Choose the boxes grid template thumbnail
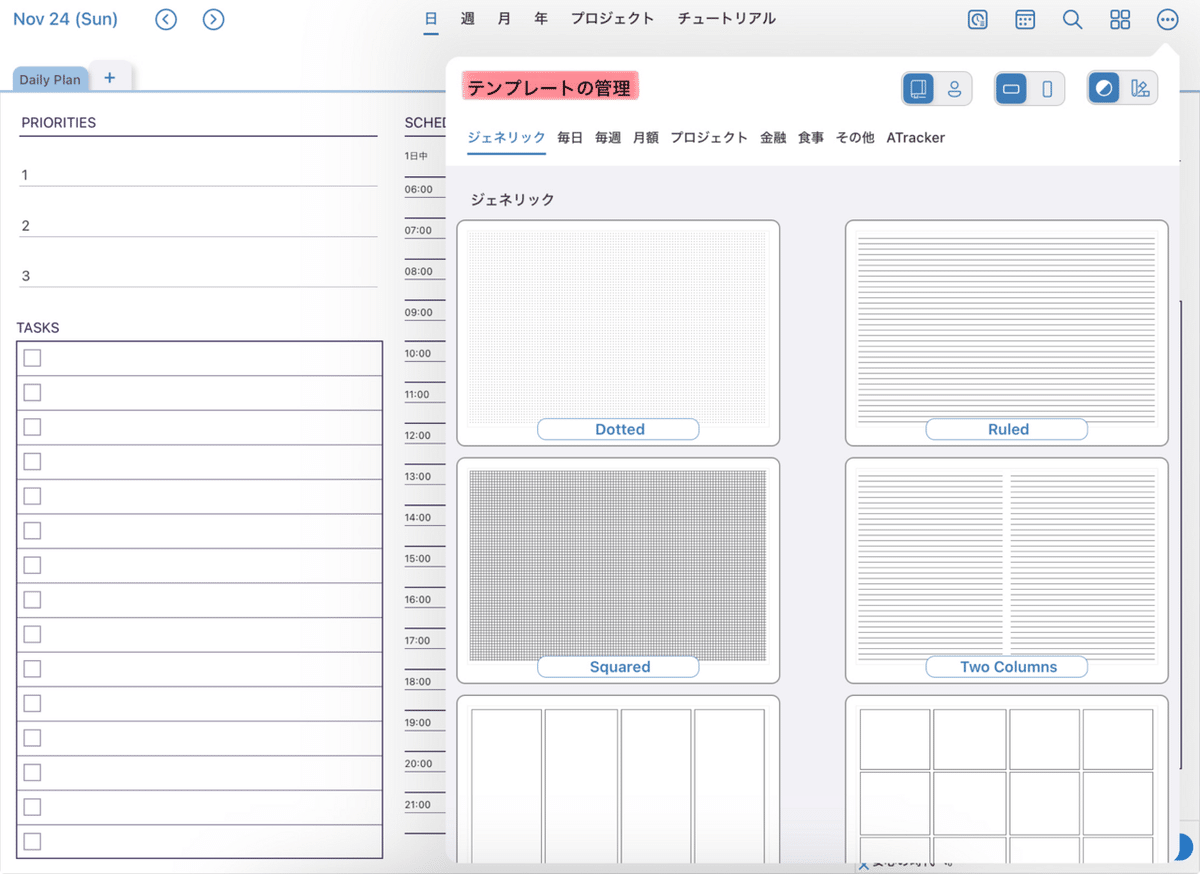 1006,780
